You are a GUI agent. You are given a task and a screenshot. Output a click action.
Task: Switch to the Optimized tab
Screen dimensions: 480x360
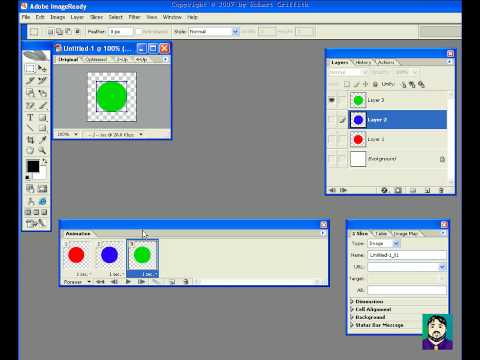[x=96, y=60]
